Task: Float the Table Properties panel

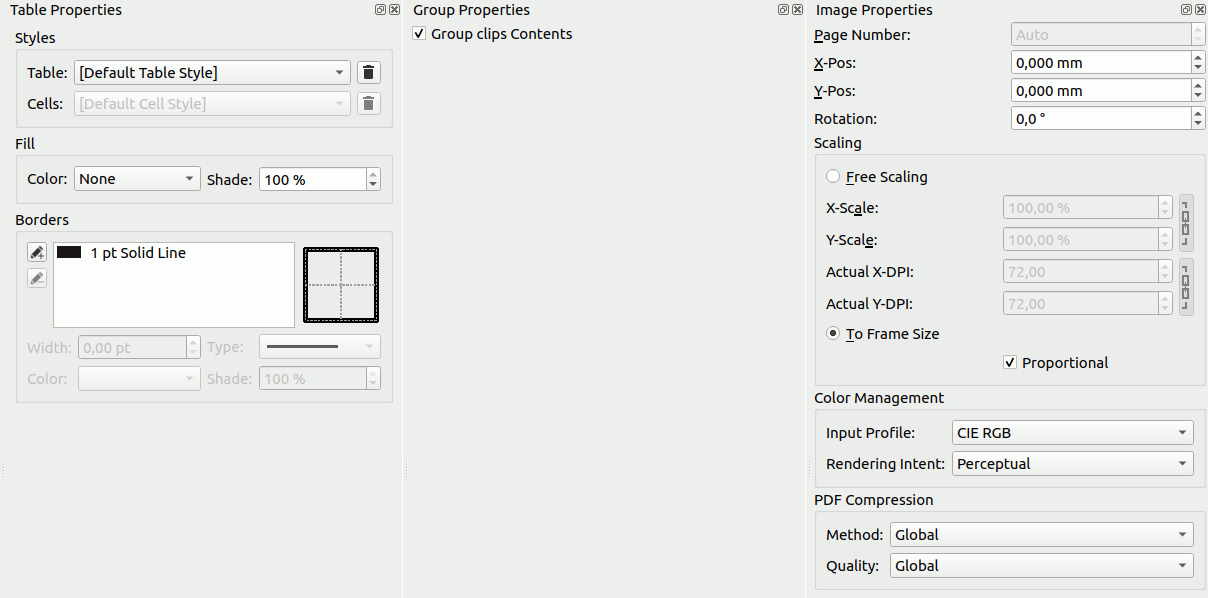Action: pos(380,10)
